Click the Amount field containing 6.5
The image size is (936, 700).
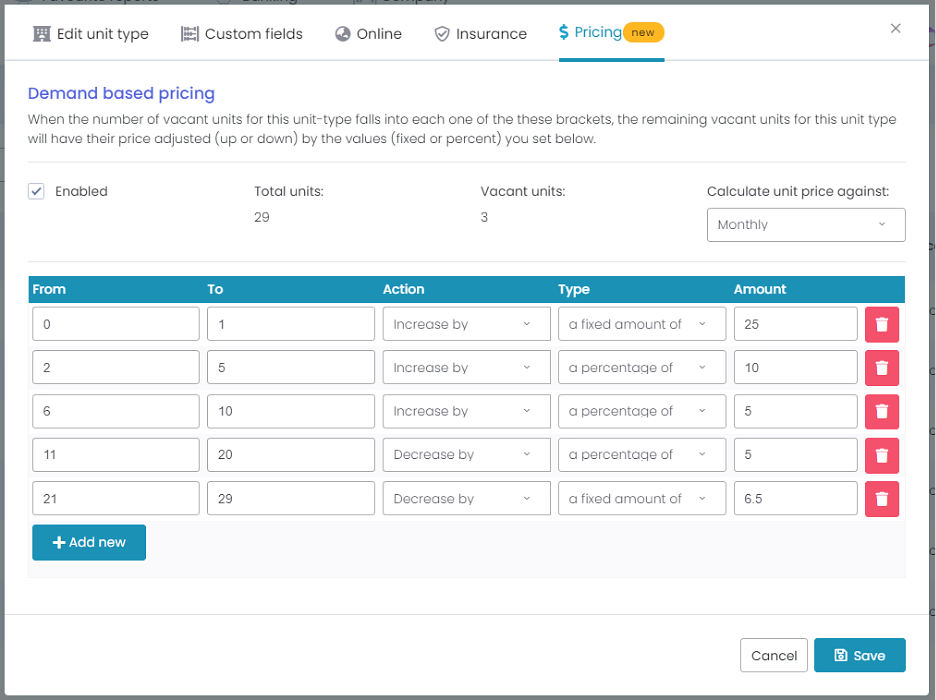[x=796, y=498]
